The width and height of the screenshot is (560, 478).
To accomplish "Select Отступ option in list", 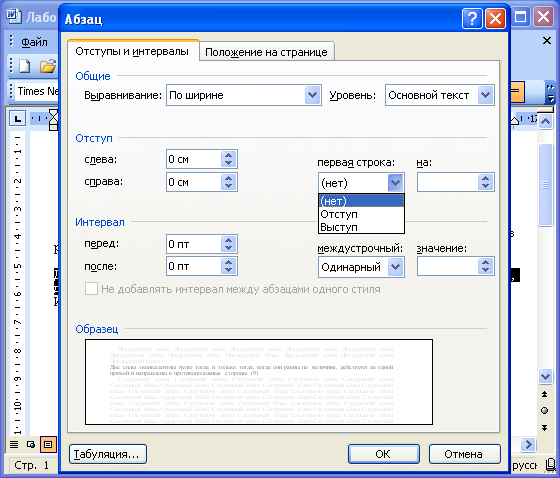I will click(x=361, y=214).
